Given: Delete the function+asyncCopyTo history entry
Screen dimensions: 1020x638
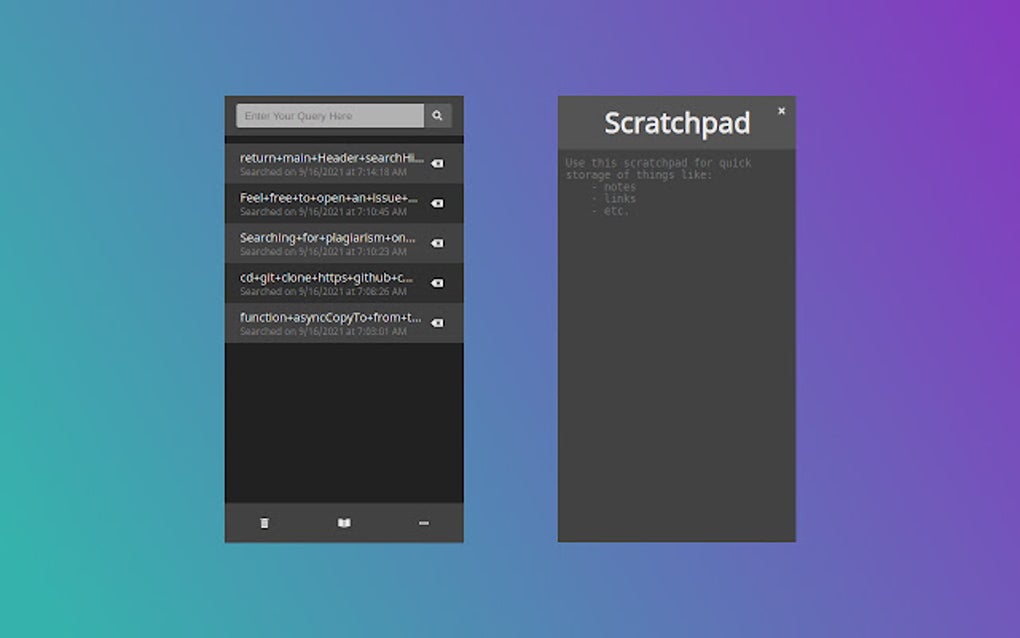Looking at the screenshot, I should (x=437, y=322).
